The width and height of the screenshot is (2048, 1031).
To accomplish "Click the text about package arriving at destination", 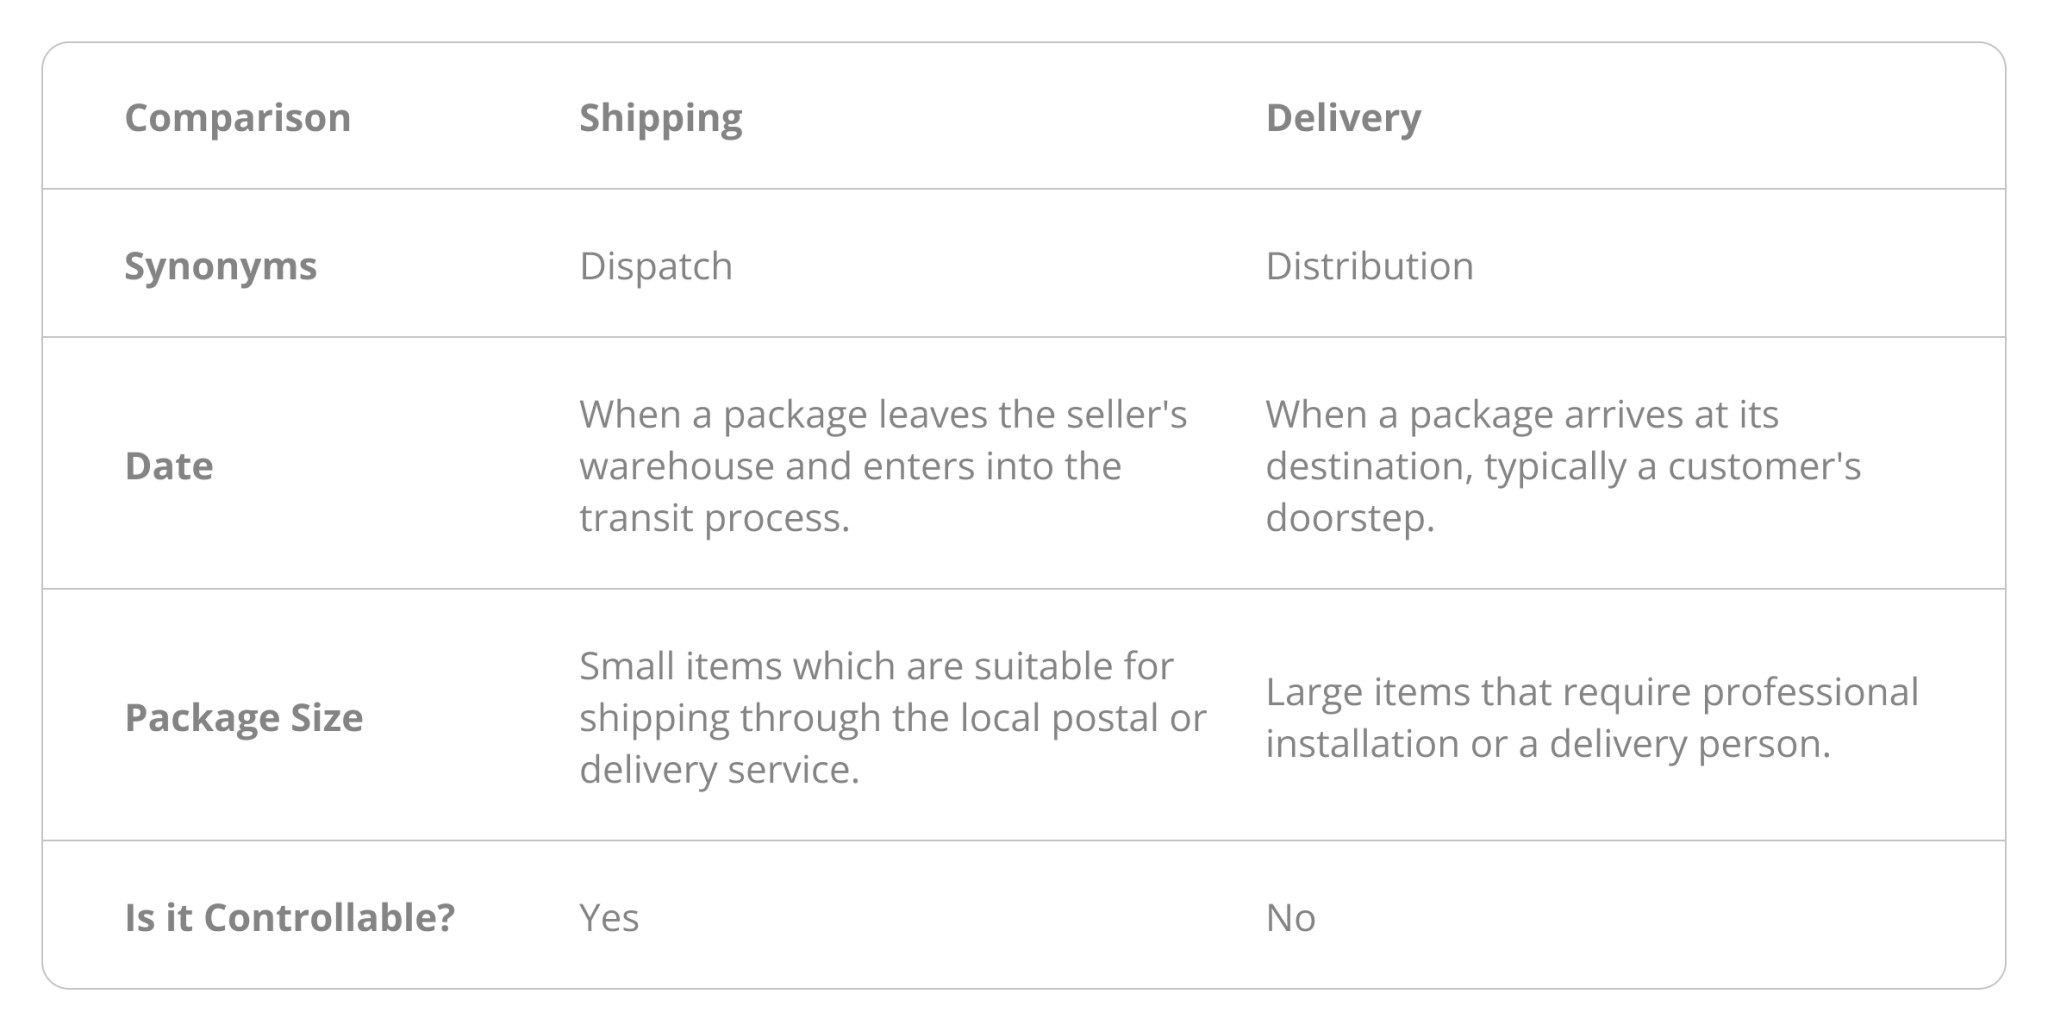I will click(x=1563, y=466).
